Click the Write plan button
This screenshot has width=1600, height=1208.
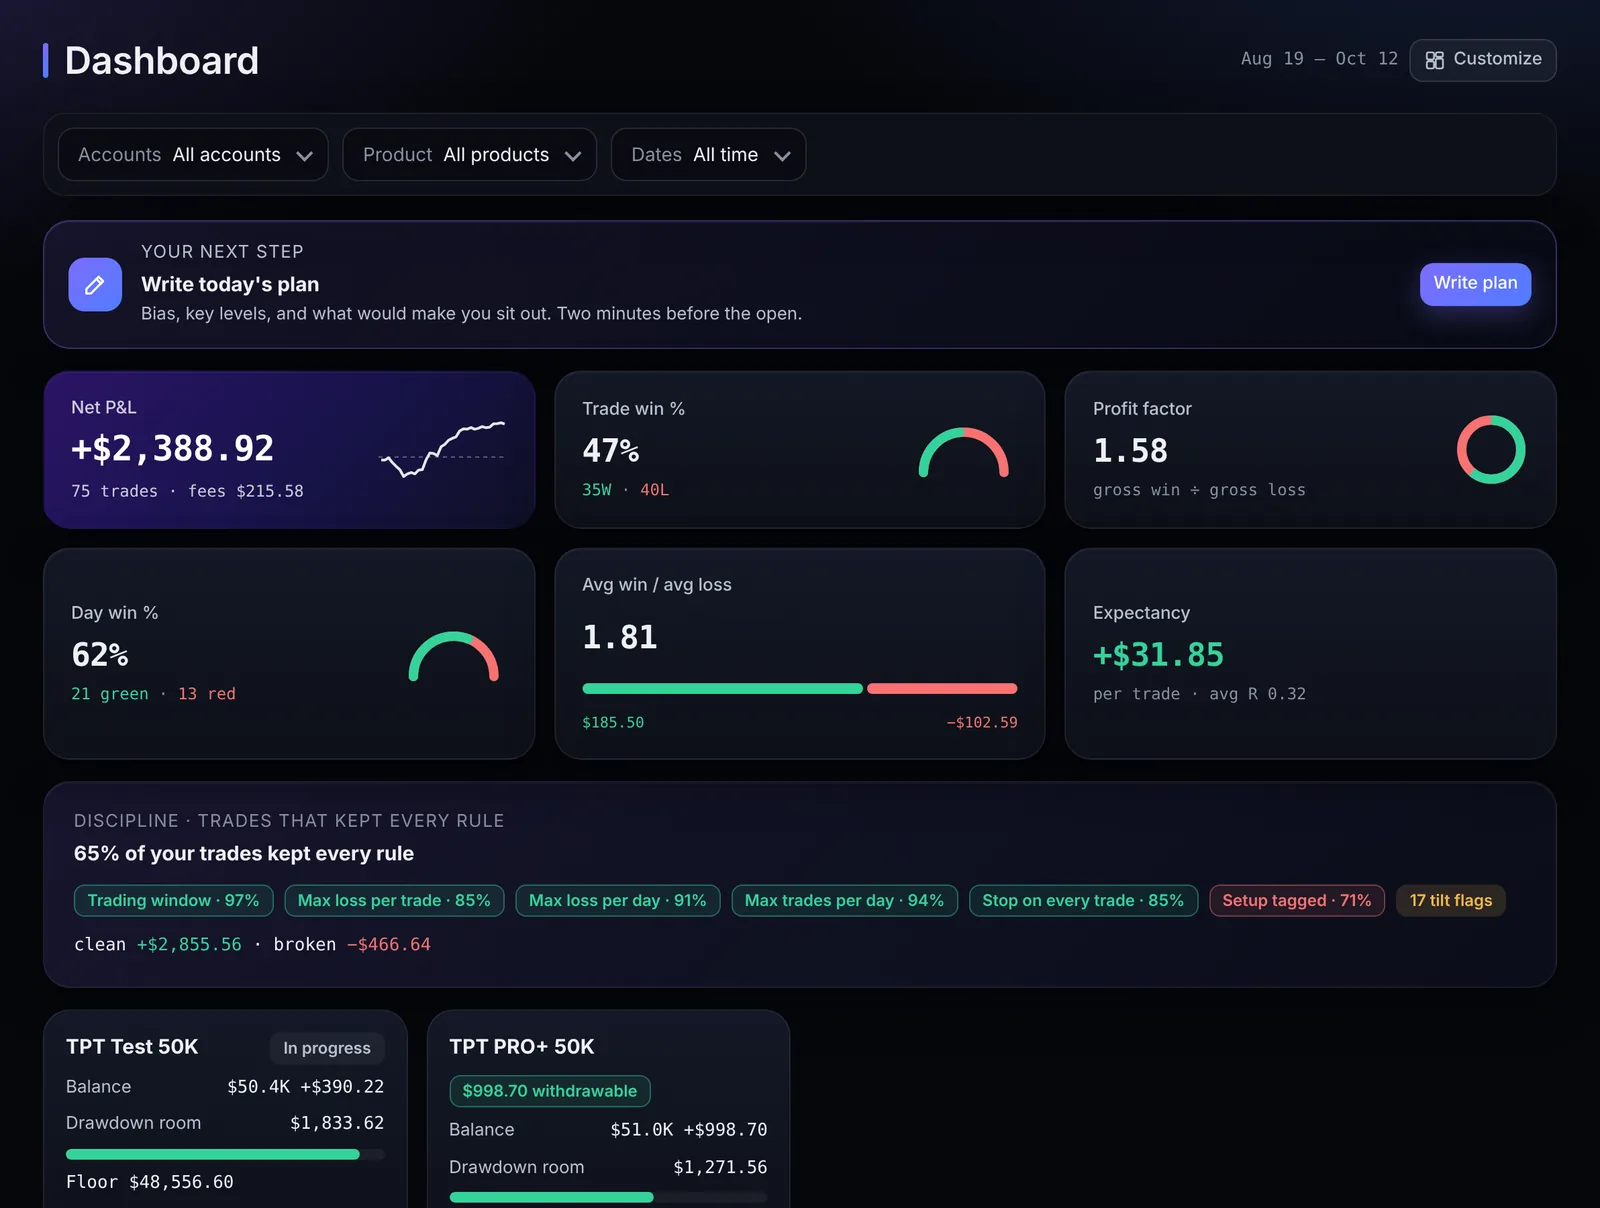click(x=1475, y=284)
